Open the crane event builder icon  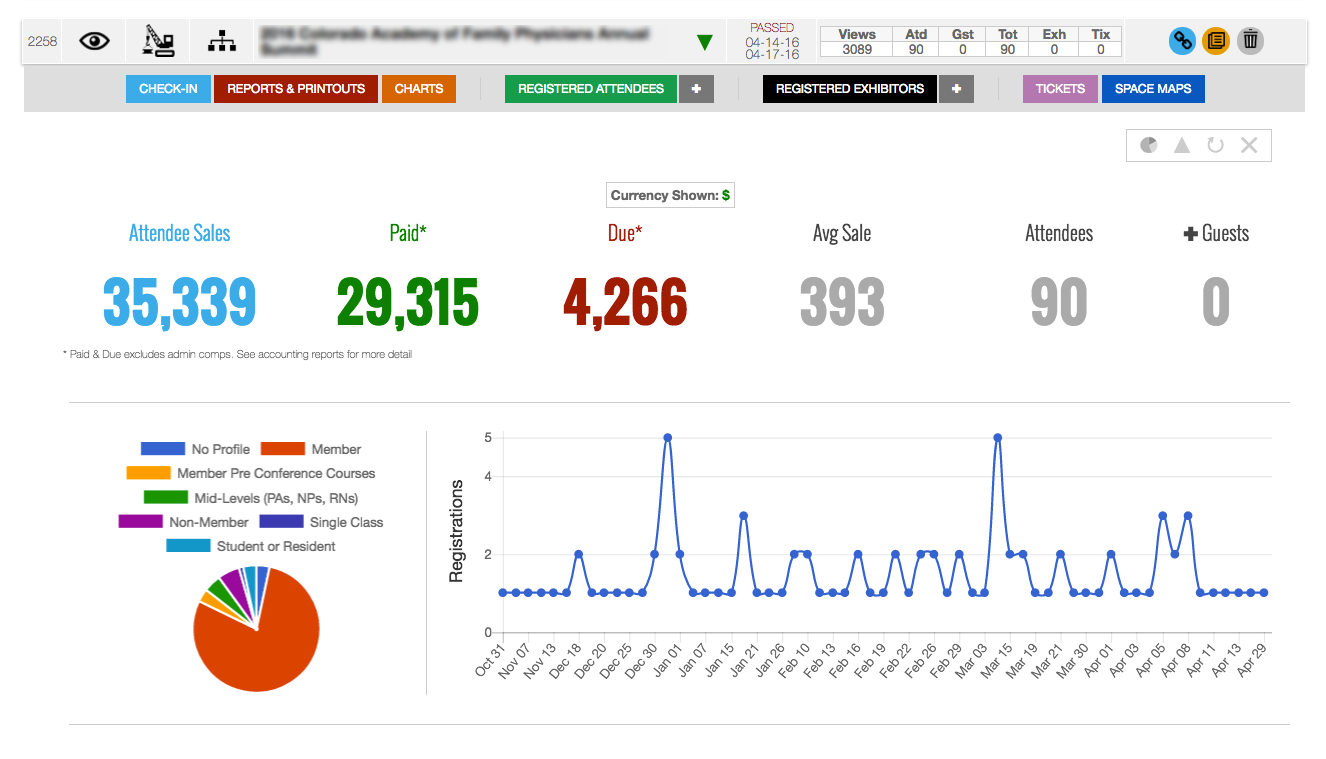158,41
